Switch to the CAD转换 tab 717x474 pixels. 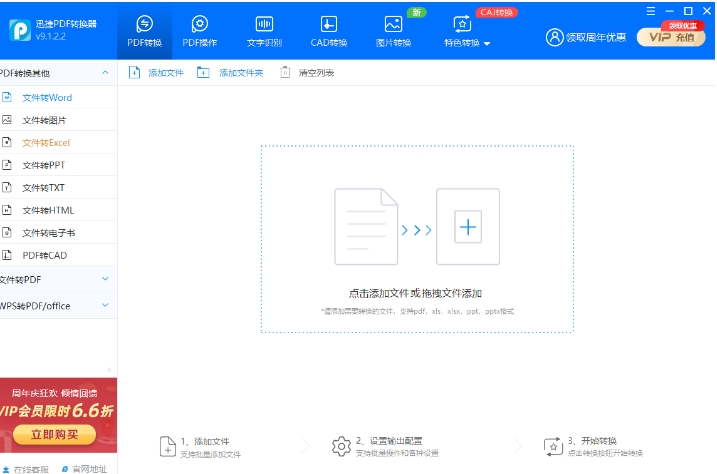329,31
